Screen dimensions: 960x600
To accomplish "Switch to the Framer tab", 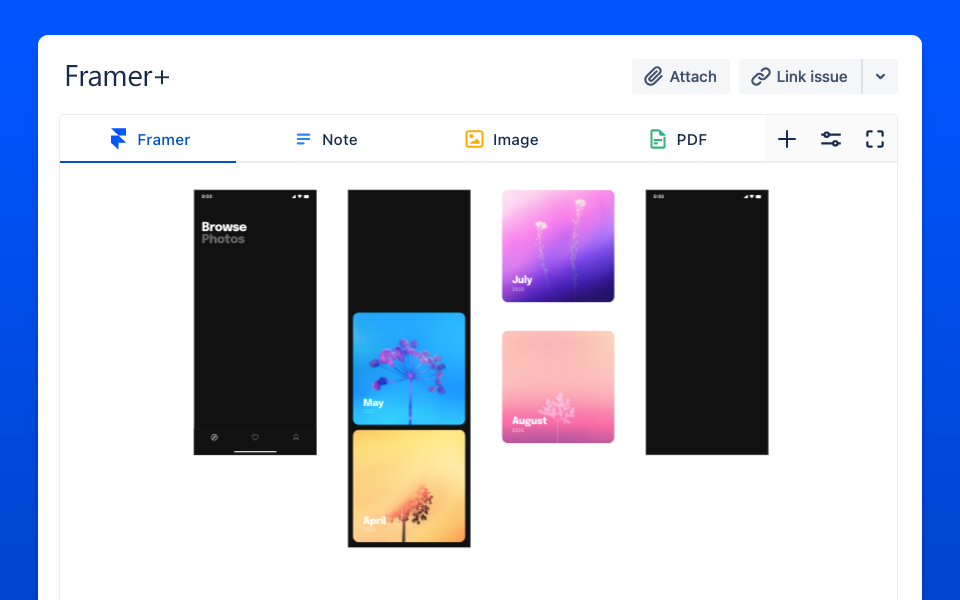I will coord(148,139).
